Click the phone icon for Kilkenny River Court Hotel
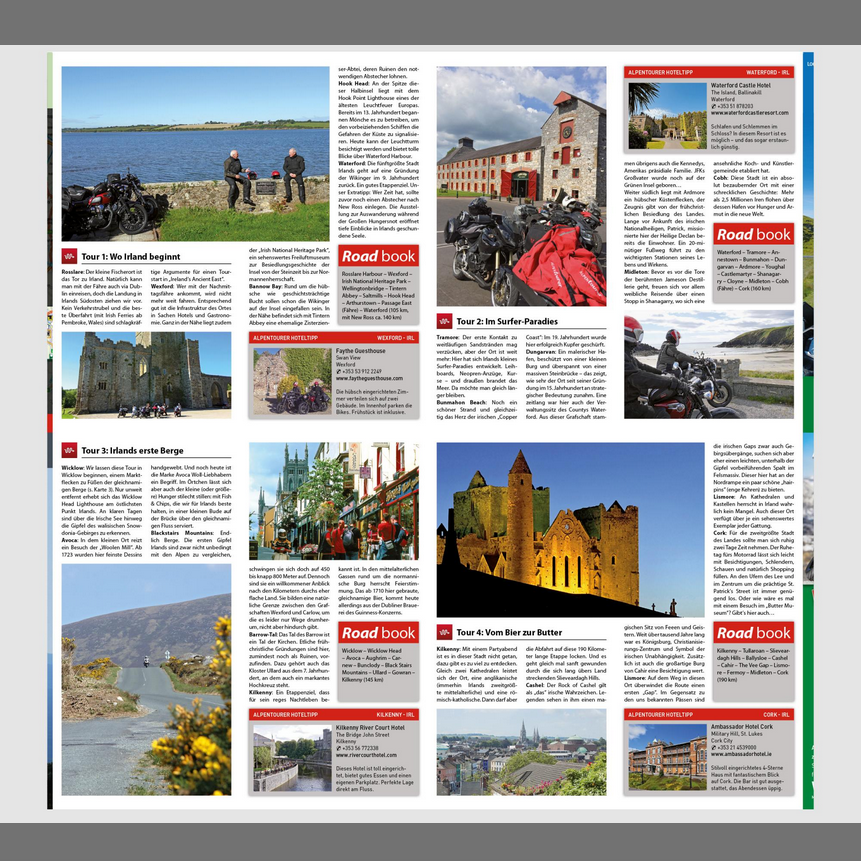The height and width of the screenshot is (866, 866). [340, 747]
